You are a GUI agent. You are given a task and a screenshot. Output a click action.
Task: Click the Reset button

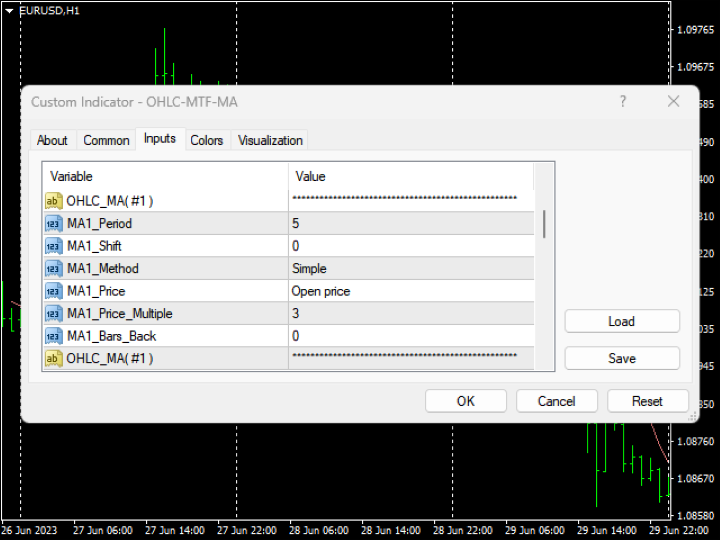coord(647,401)
